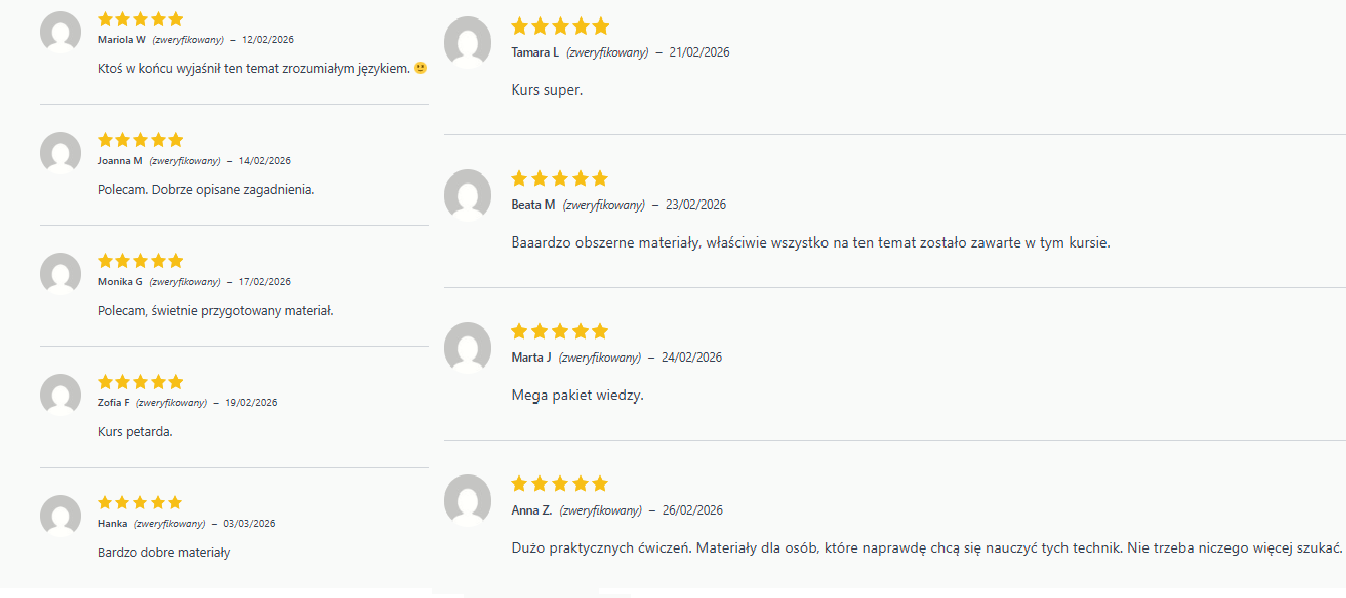
Task: Click Beata M's profile avatar
Action: [x=467, y=193]
